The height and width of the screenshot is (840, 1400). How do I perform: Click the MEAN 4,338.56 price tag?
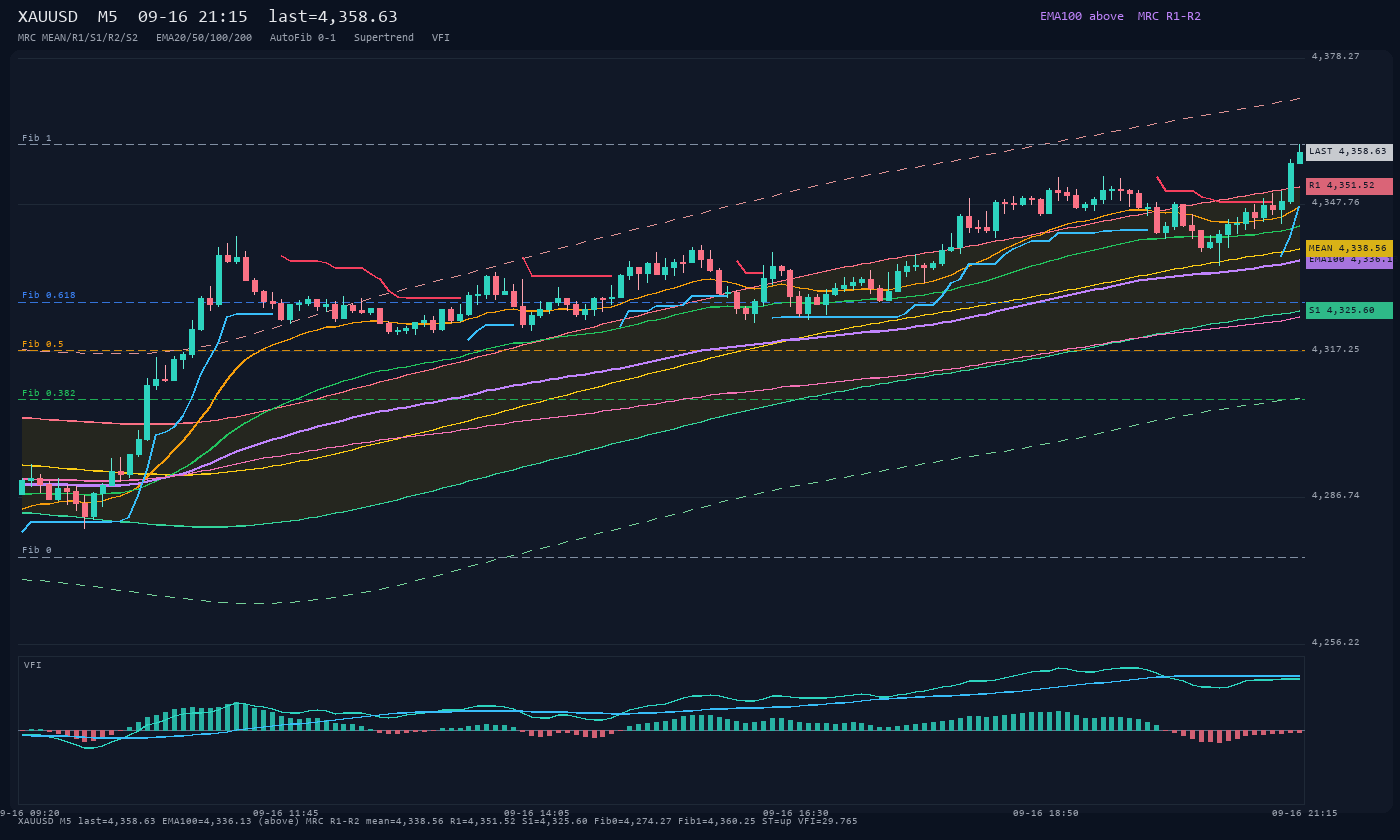click(x=1349, y=248)
